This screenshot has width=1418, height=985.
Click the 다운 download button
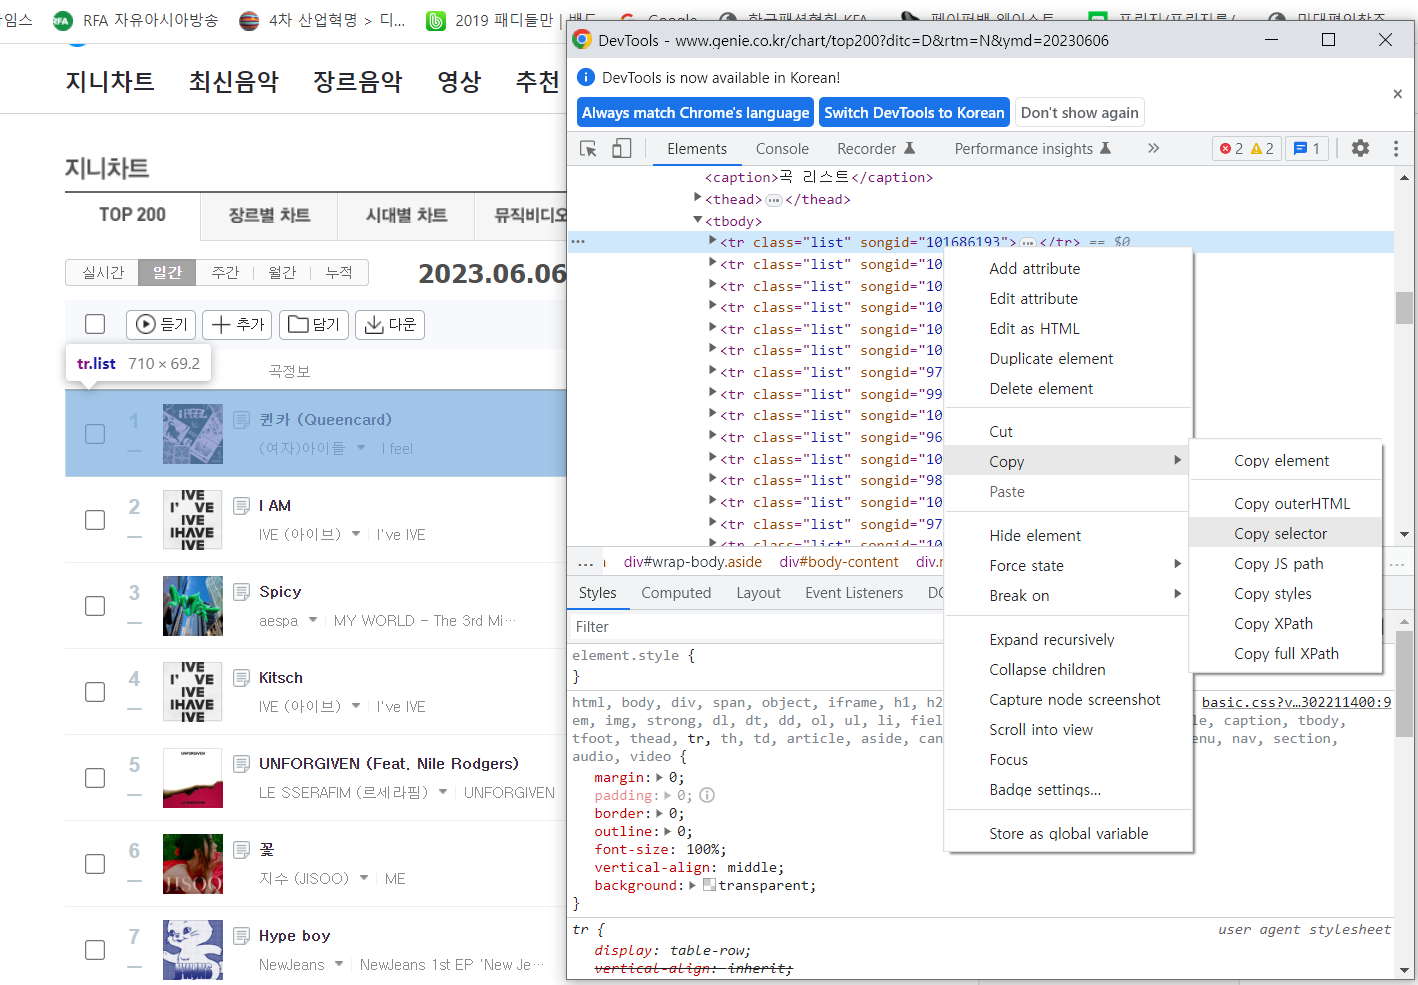(x=390, y=324)
